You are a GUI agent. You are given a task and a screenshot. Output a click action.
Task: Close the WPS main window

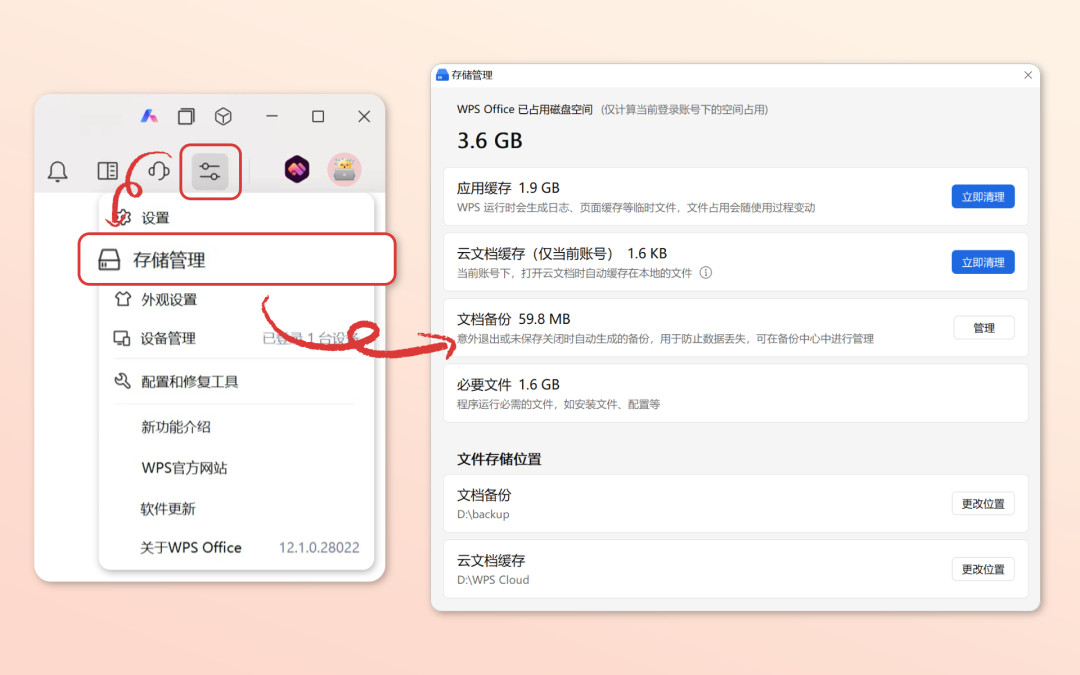click(364, 116)
